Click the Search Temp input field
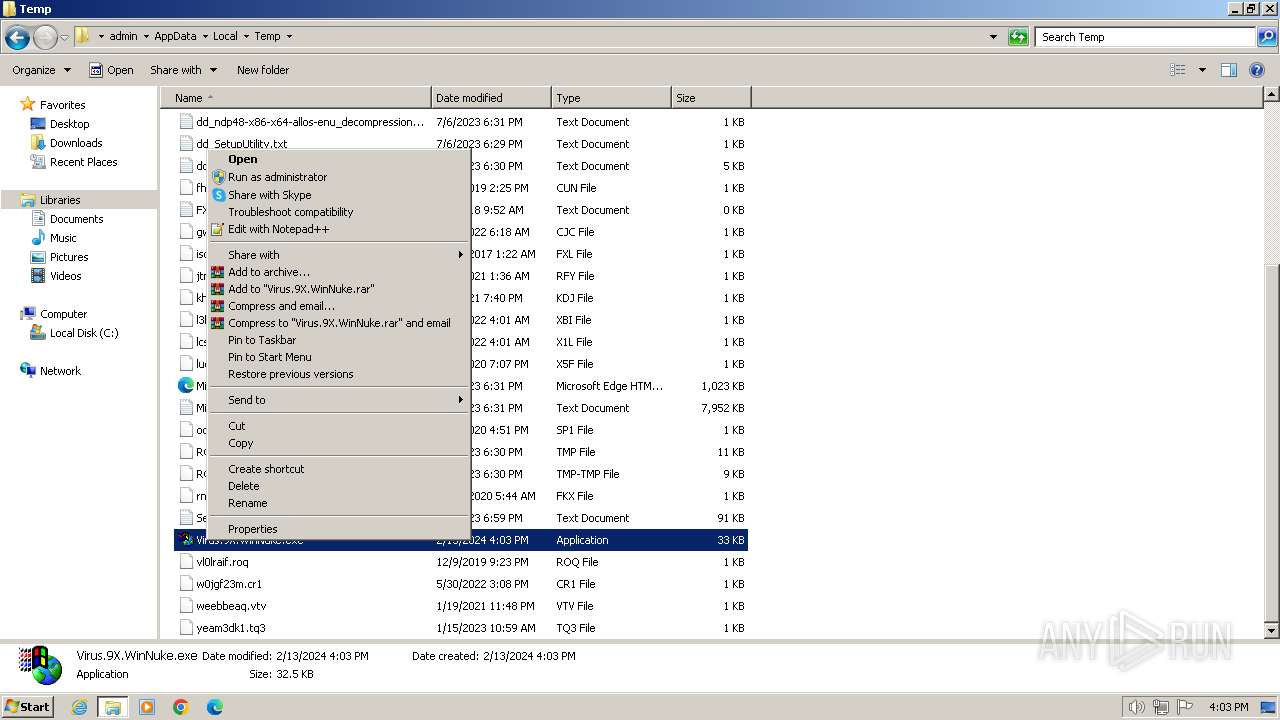Image resolution: width=1280 pixels, height=720 pixels. [x=1146, y=37]
